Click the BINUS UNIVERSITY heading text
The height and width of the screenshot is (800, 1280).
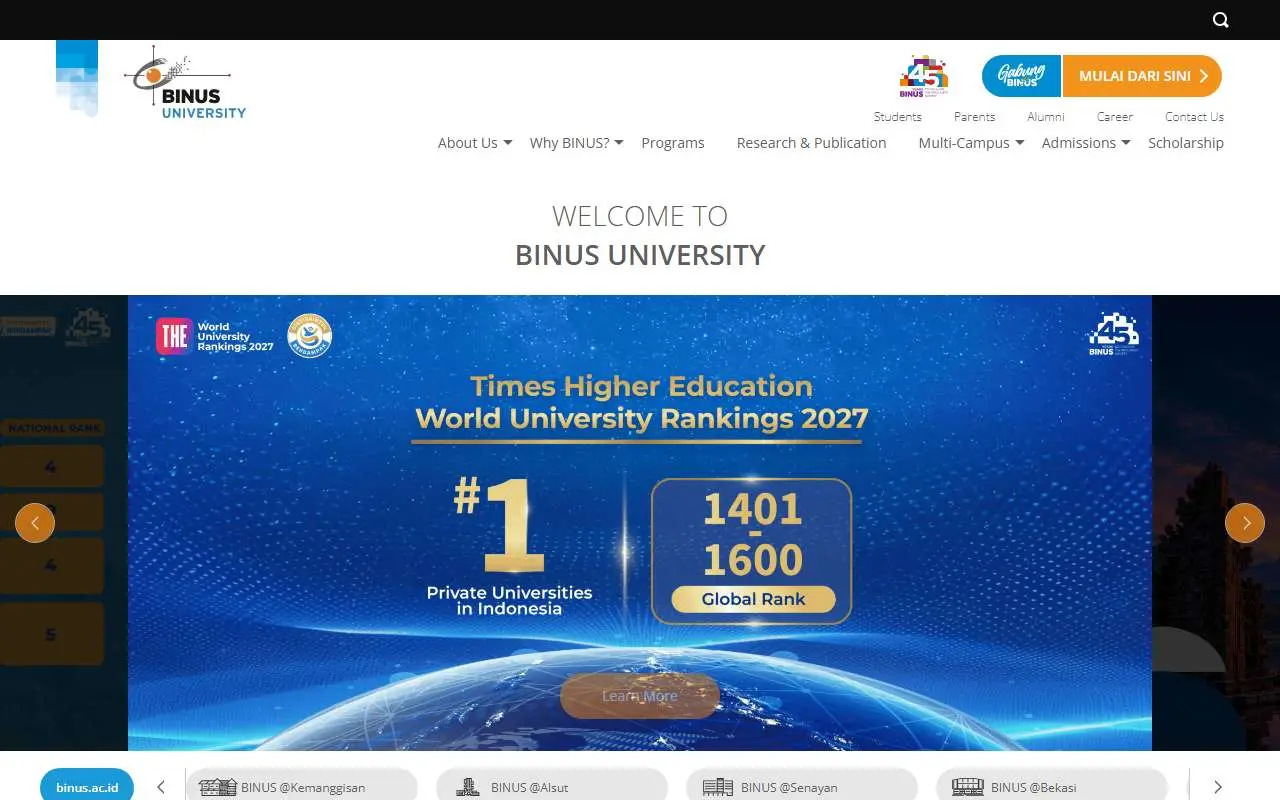640,255
